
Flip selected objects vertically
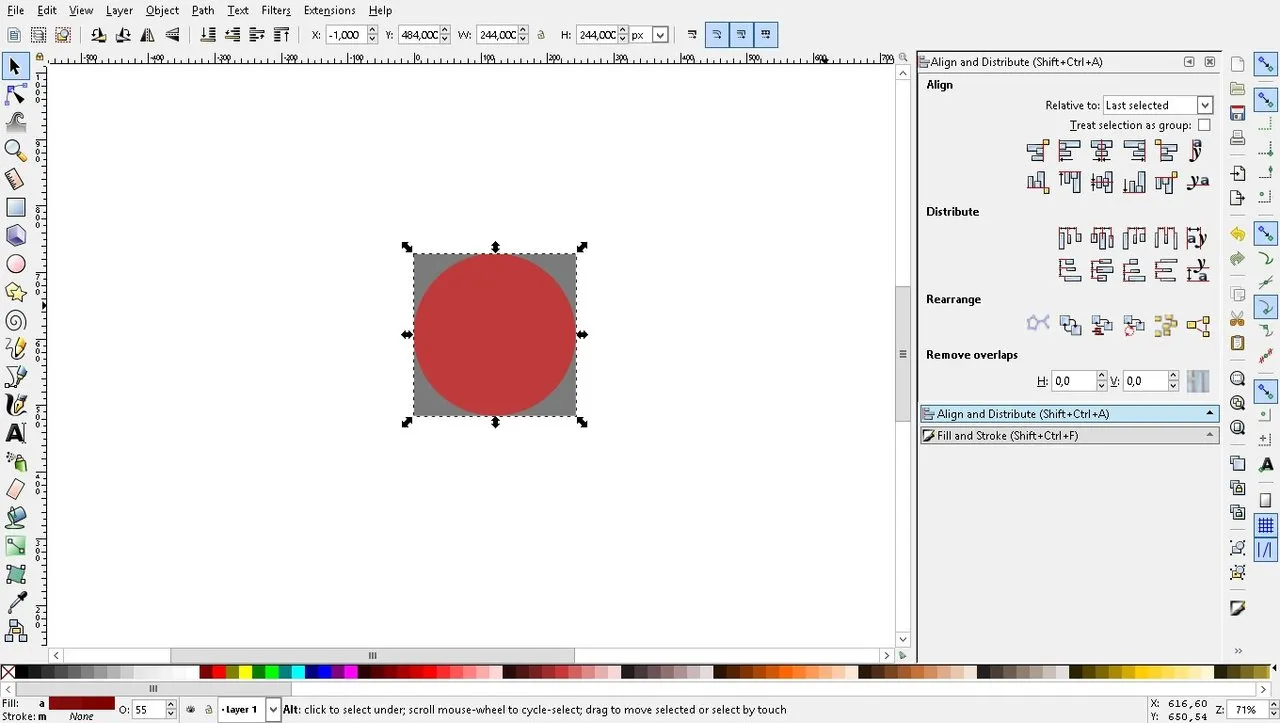[172, 34]
